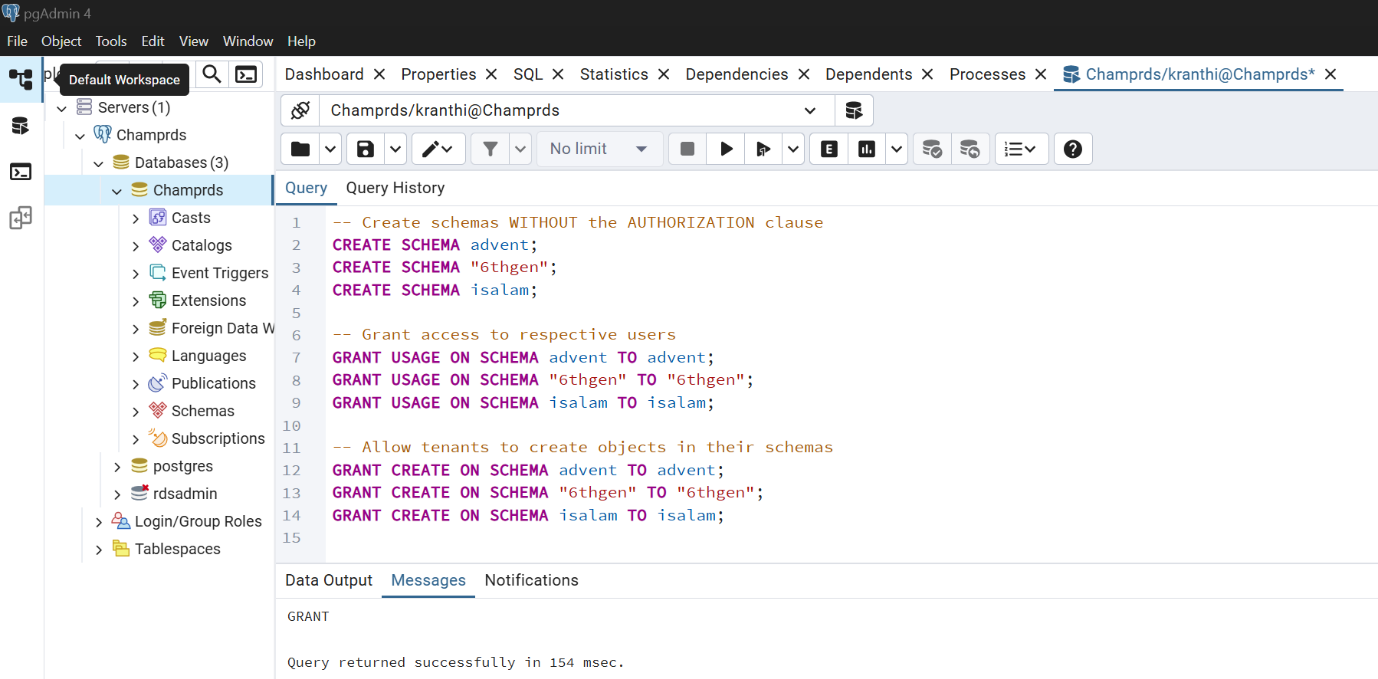Click the Open File folder icon
This screenshot has width=1378, height=679.
(300, 149)
